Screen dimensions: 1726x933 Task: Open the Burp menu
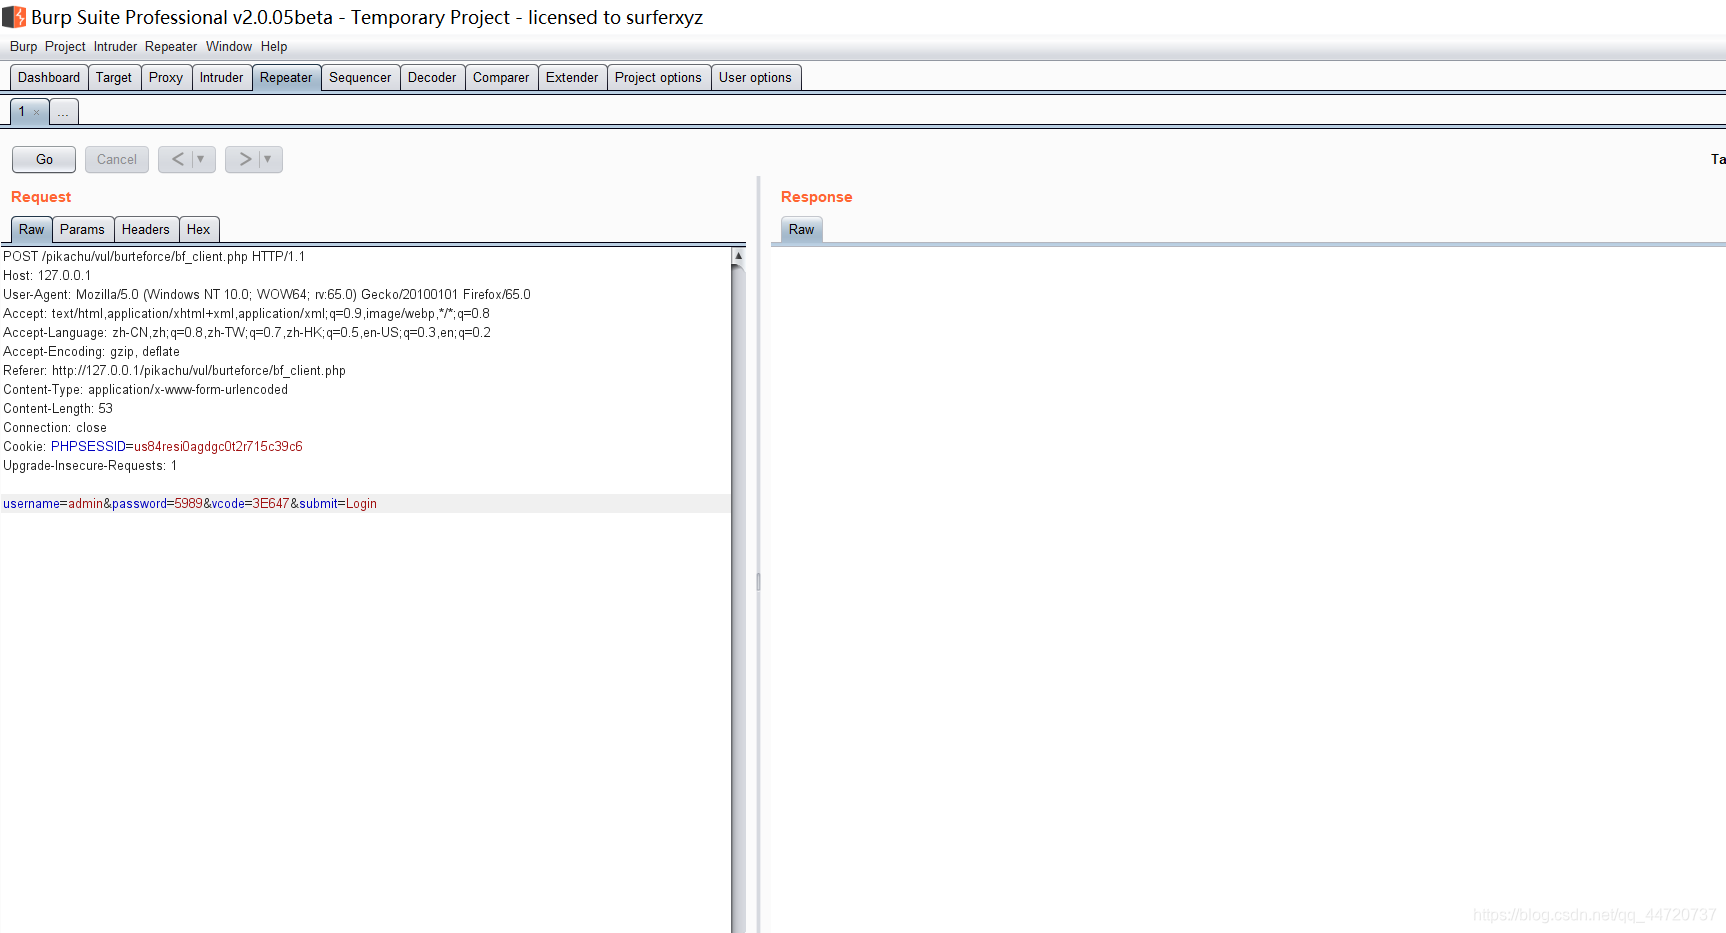tap(23, 46)
